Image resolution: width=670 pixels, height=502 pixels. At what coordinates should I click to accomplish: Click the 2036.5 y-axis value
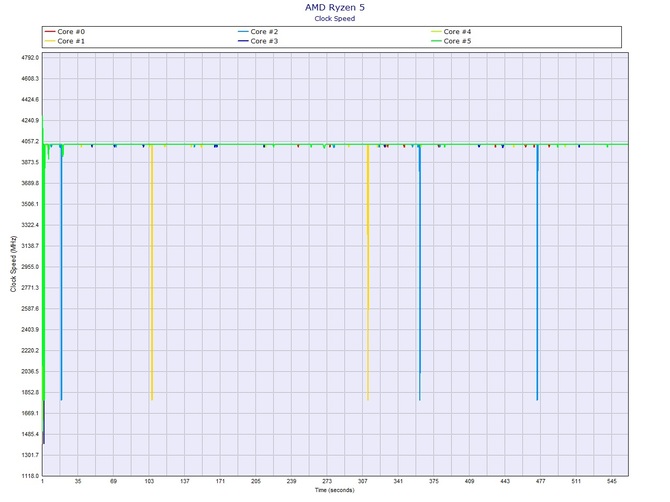[30, 372]
